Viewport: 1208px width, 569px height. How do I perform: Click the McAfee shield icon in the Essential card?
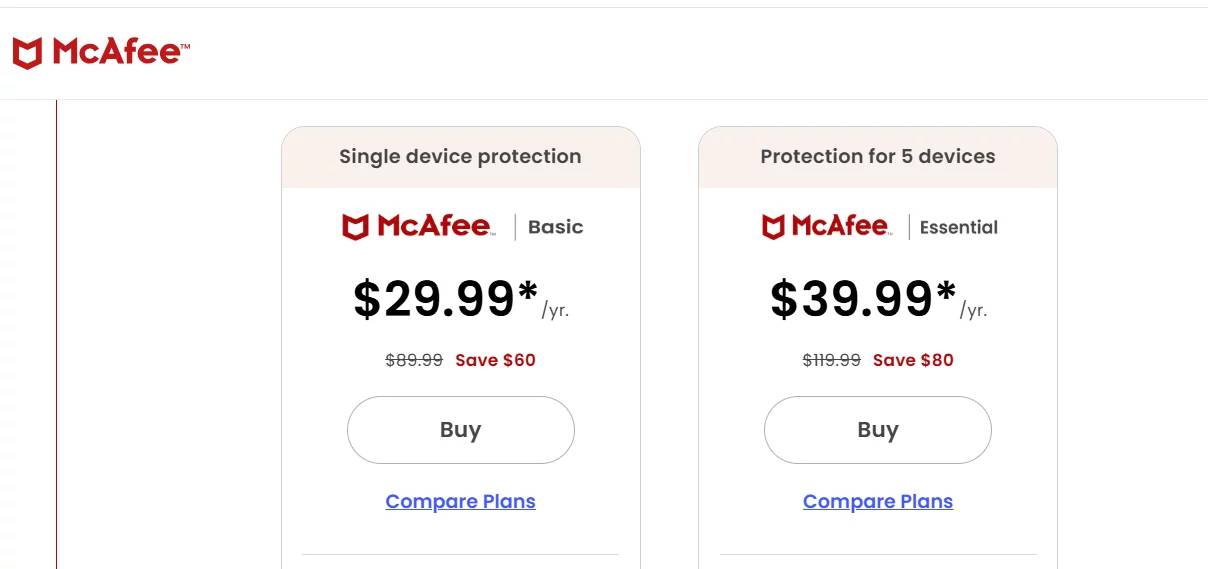[x=773, y=227]
